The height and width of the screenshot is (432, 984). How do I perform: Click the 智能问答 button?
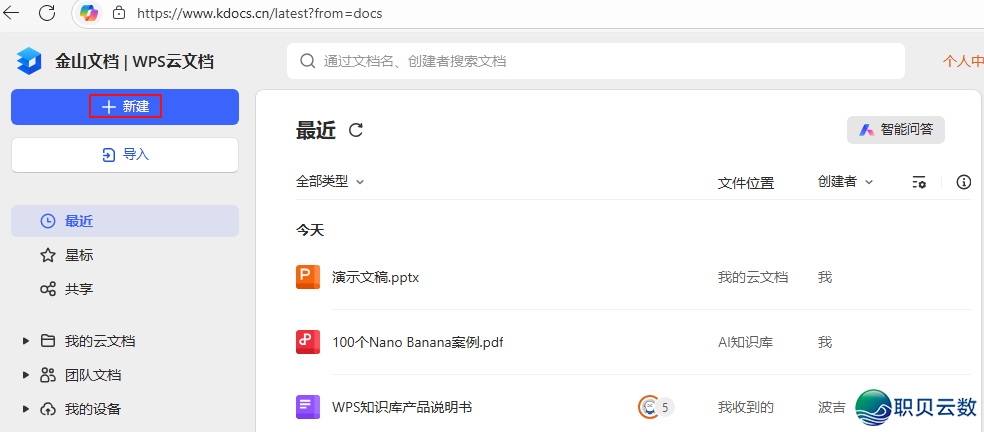[x=896, y=130]
